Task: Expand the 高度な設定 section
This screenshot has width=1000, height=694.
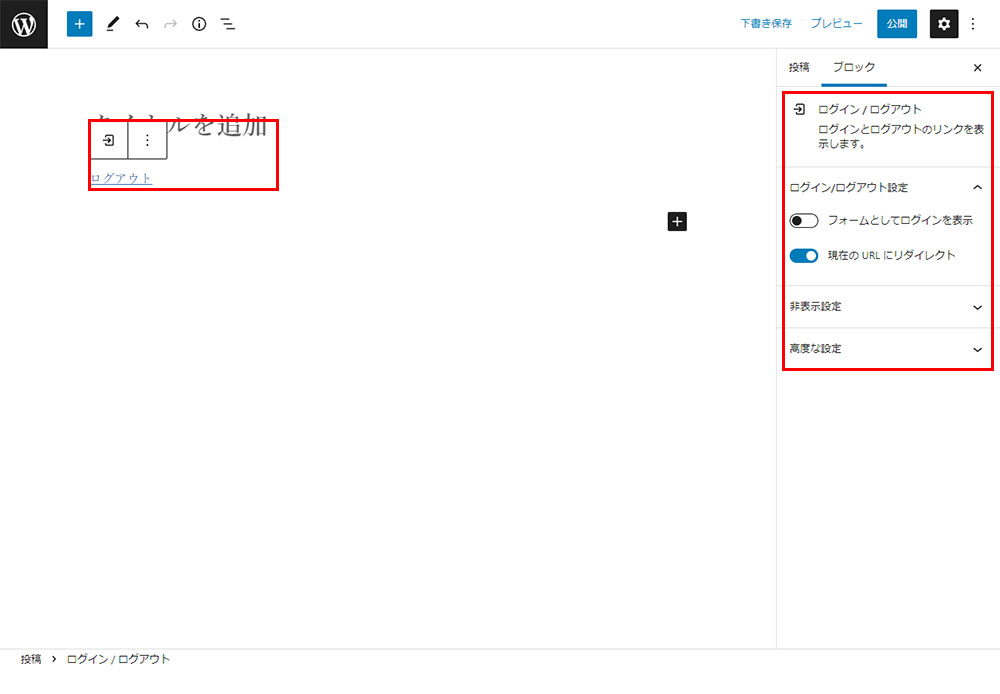Action: tap(977, 349)
